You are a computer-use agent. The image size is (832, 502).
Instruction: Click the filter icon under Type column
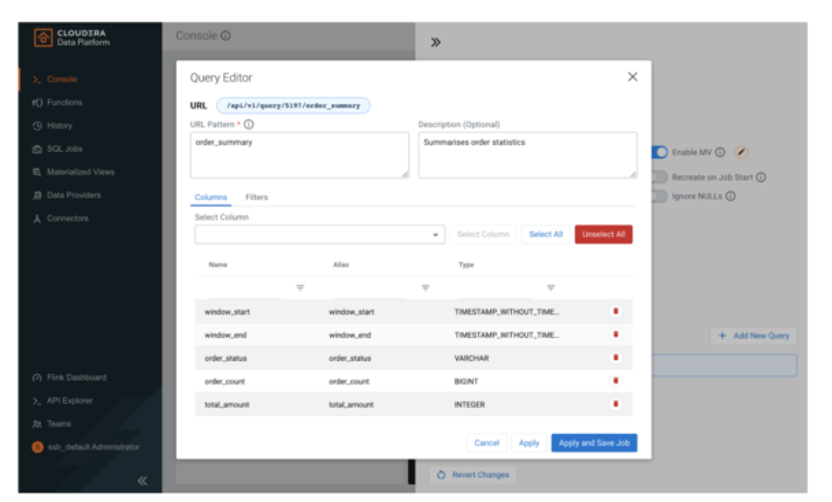pyautogui.click(x=550, y=288)
